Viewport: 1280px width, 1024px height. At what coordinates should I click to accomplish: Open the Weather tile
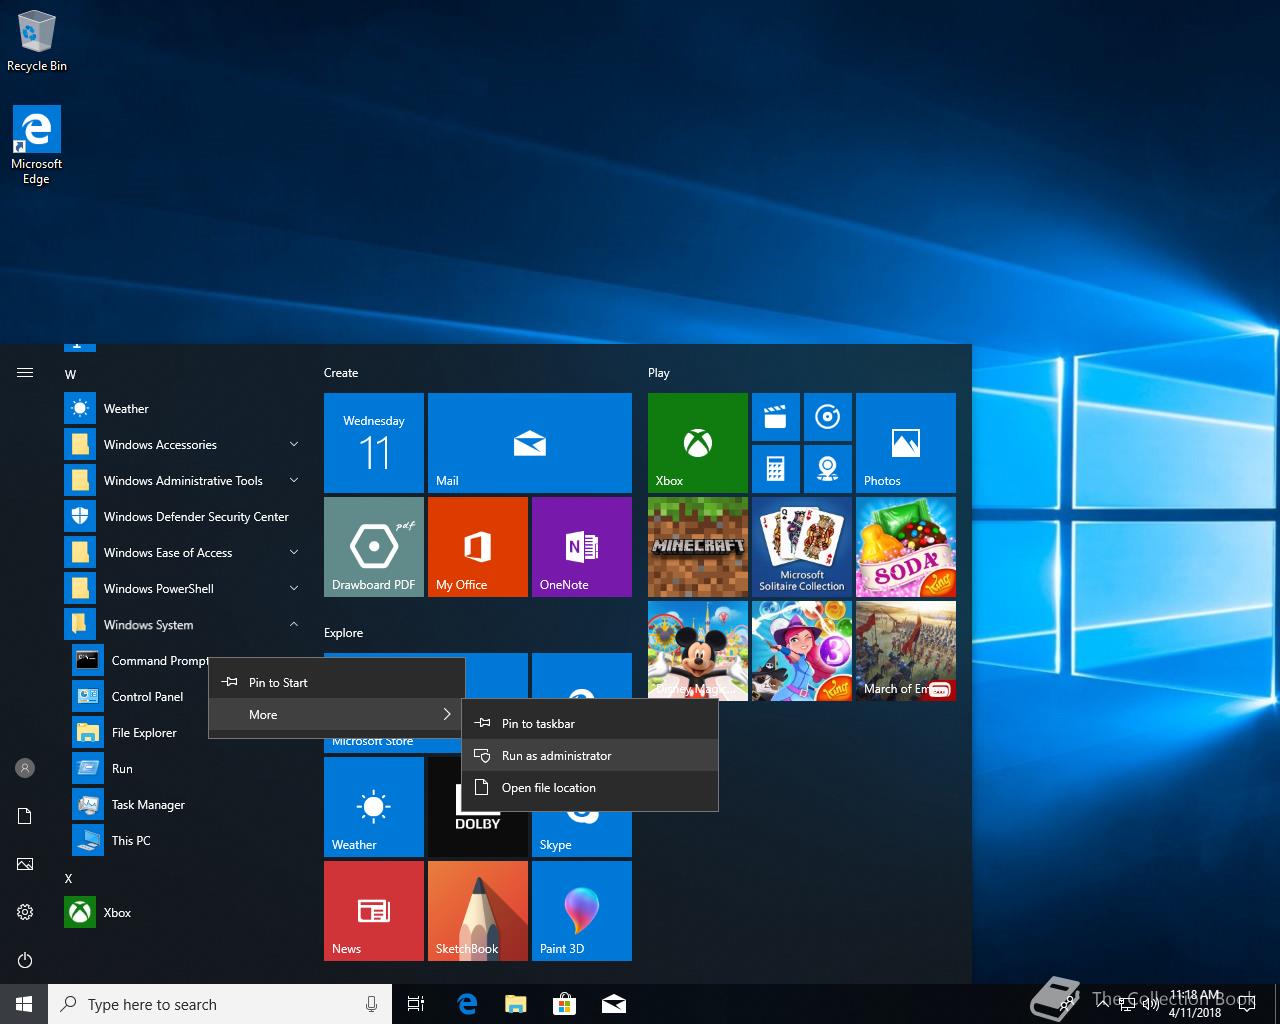pos(374,807)
